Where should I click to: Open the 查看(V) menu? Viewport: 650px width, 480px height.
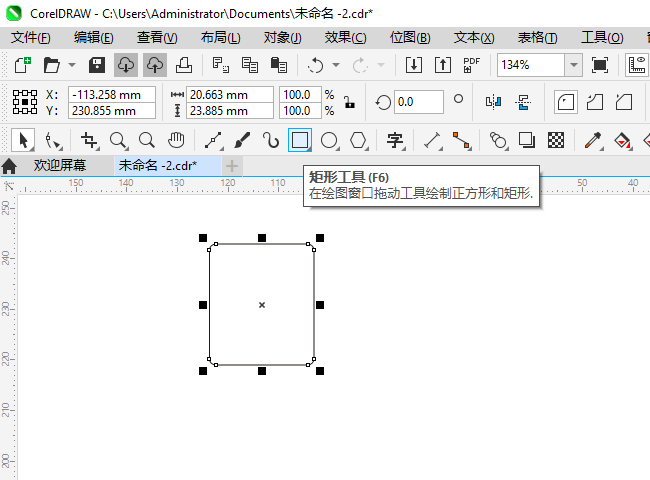(157, 38)
